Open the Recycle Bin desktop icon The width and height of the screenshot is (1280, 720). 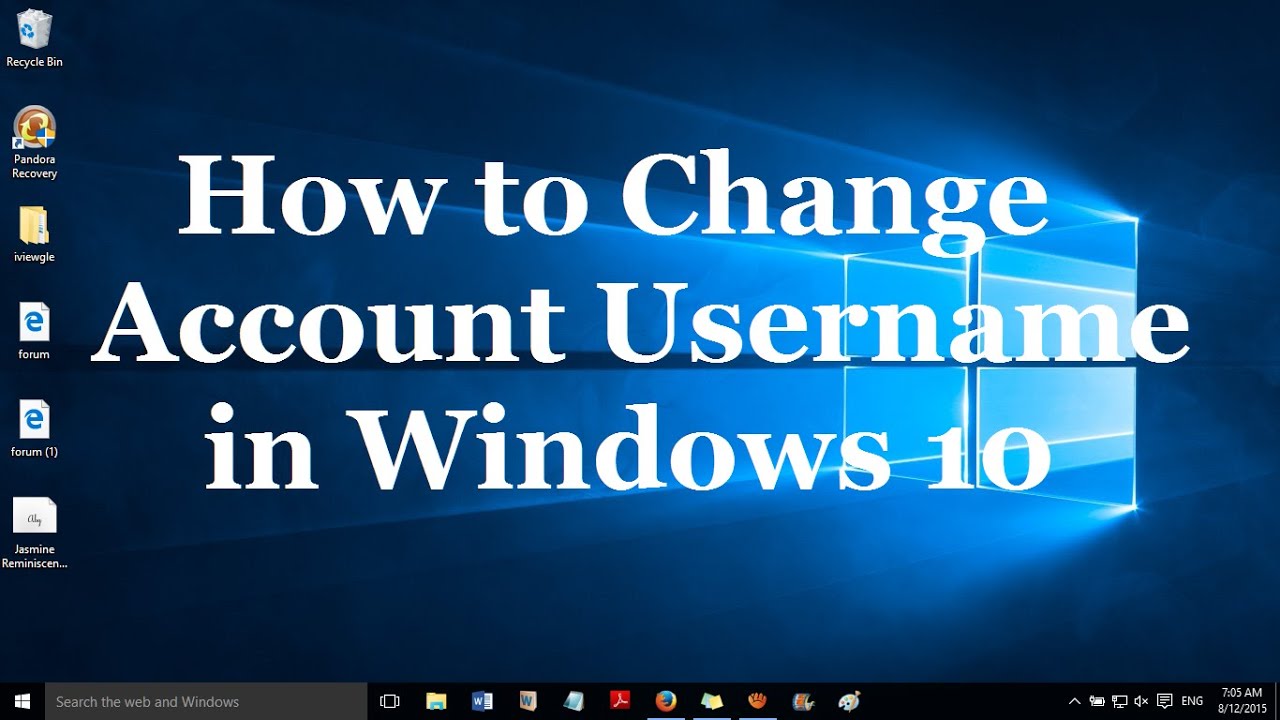[x=34, y=38]
